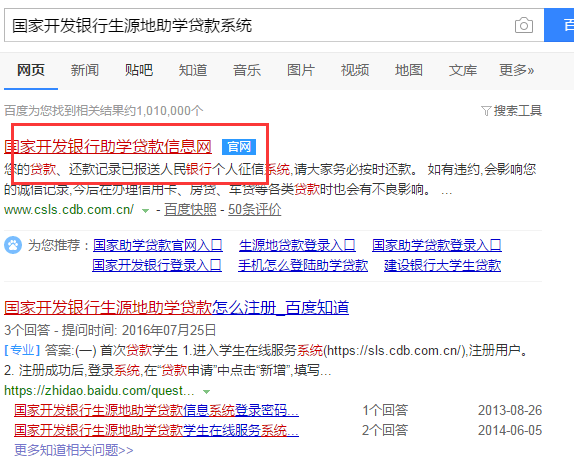Open 国家开发银行登录入口 suggestion
The height and width of the screenshot is (456, 574).
click(157, 265)
